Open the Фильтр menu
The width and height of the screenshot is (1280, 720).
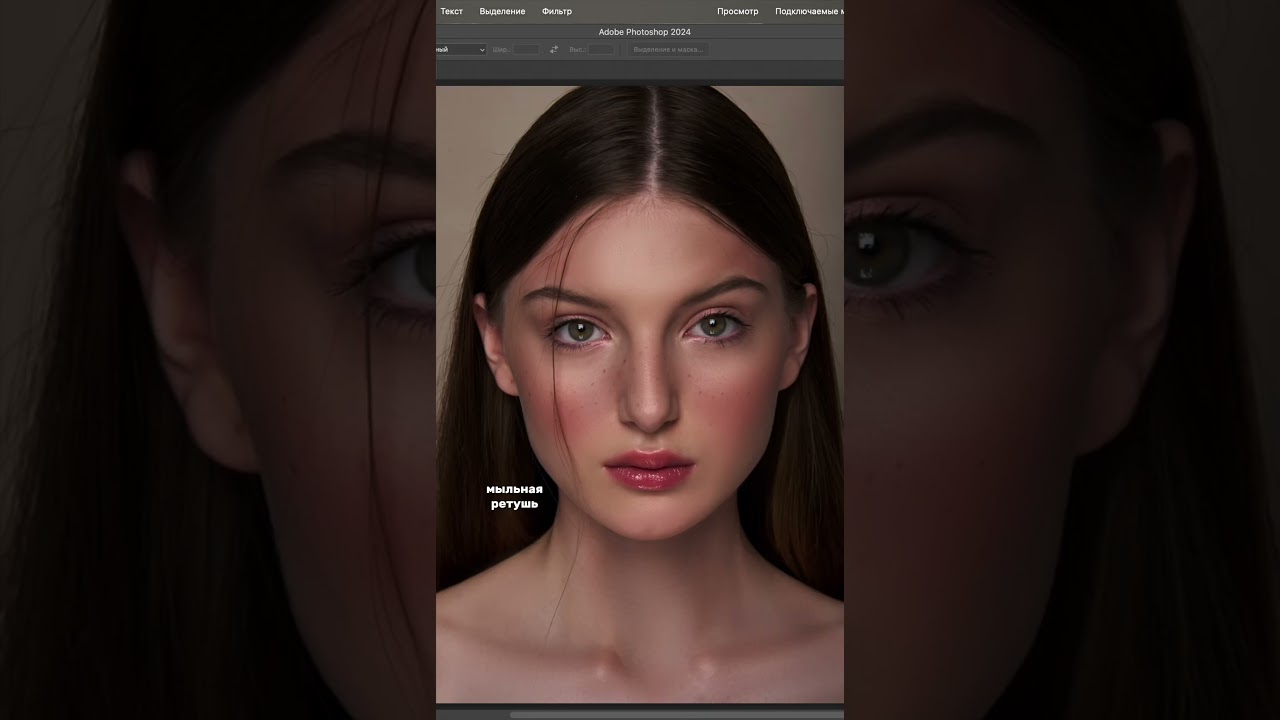pos(557,11)
